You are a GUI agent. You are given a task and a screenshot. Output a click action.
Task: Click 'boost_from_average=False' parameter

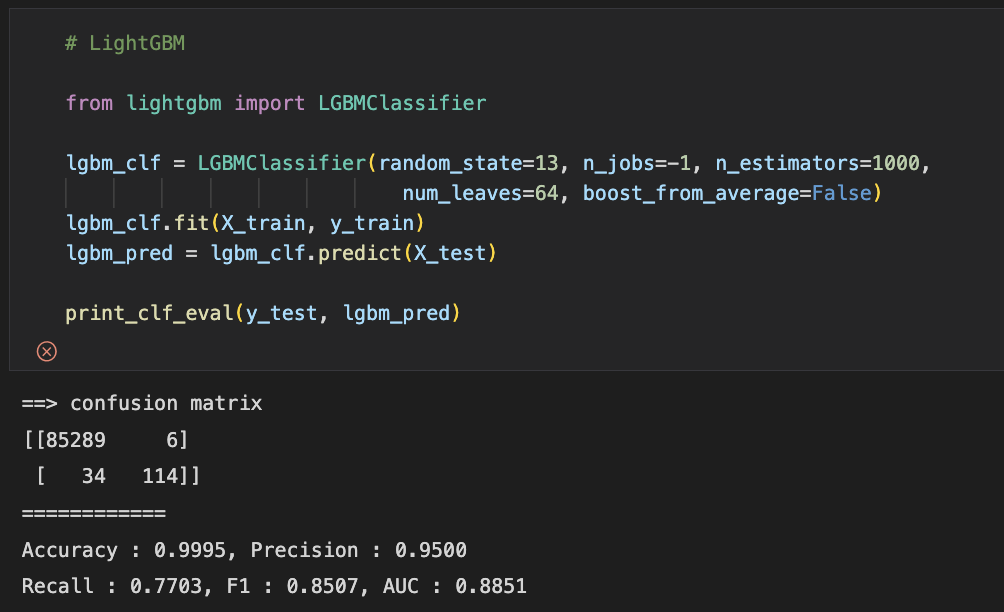[727, 193]
